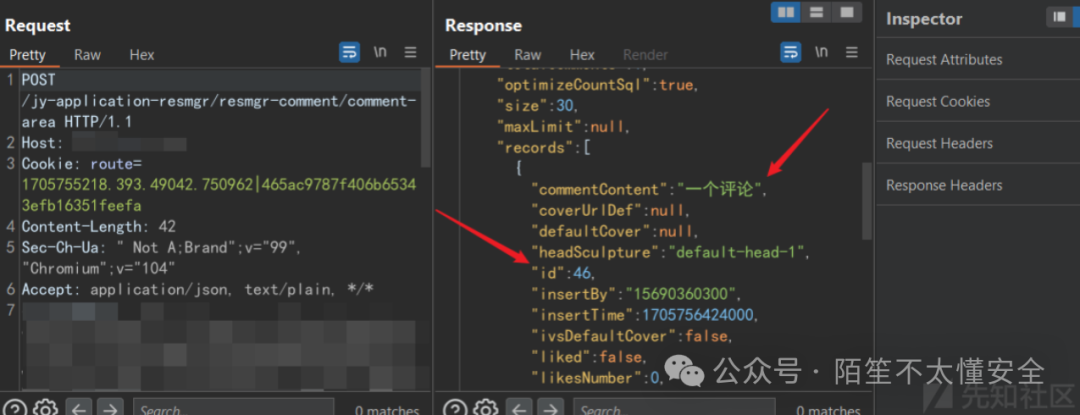Go to previous match in Request search
This screenshot has height=415, width=1080.
pyautogui.click(x=79, y=408)
